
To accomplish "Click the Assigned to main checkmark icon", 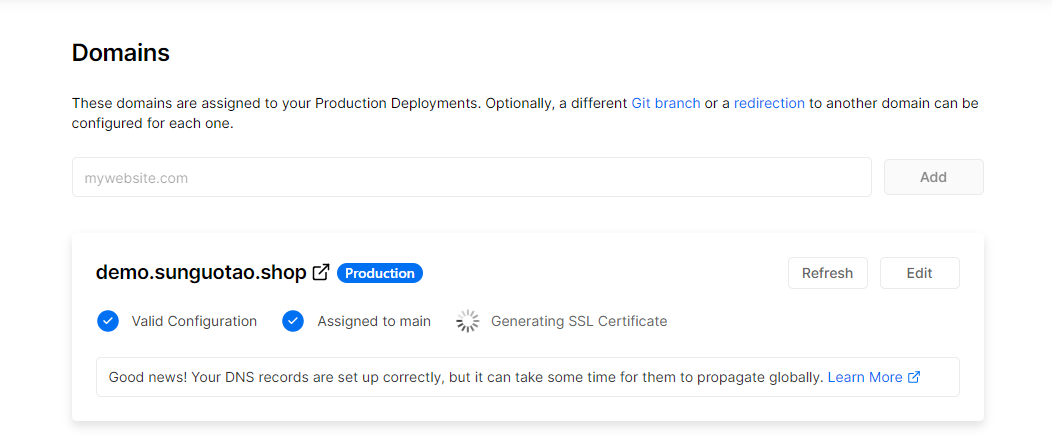I will (293, 321).
